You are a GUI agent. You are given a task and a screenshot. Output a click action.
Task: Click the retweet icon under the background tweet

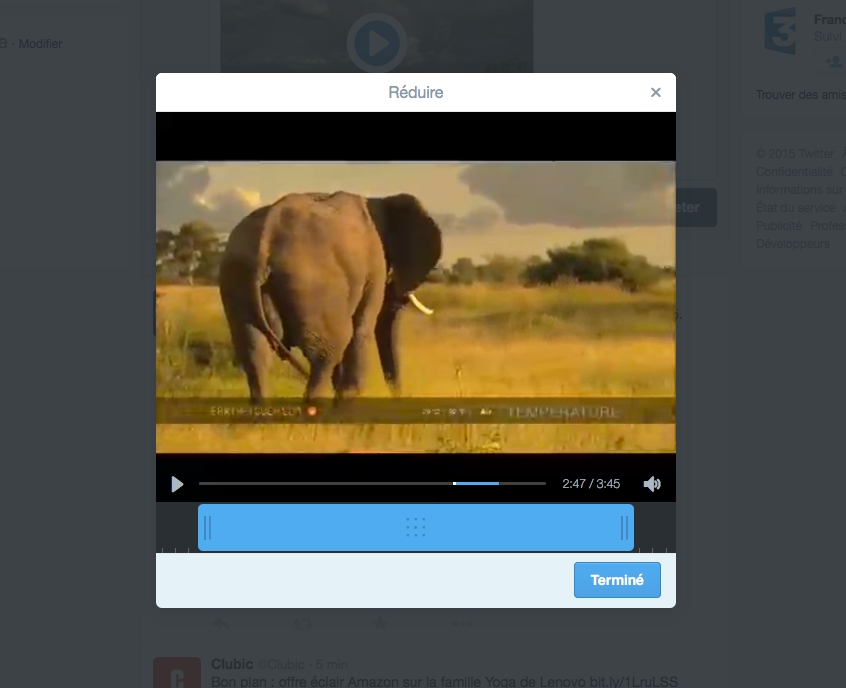[303, 624]
